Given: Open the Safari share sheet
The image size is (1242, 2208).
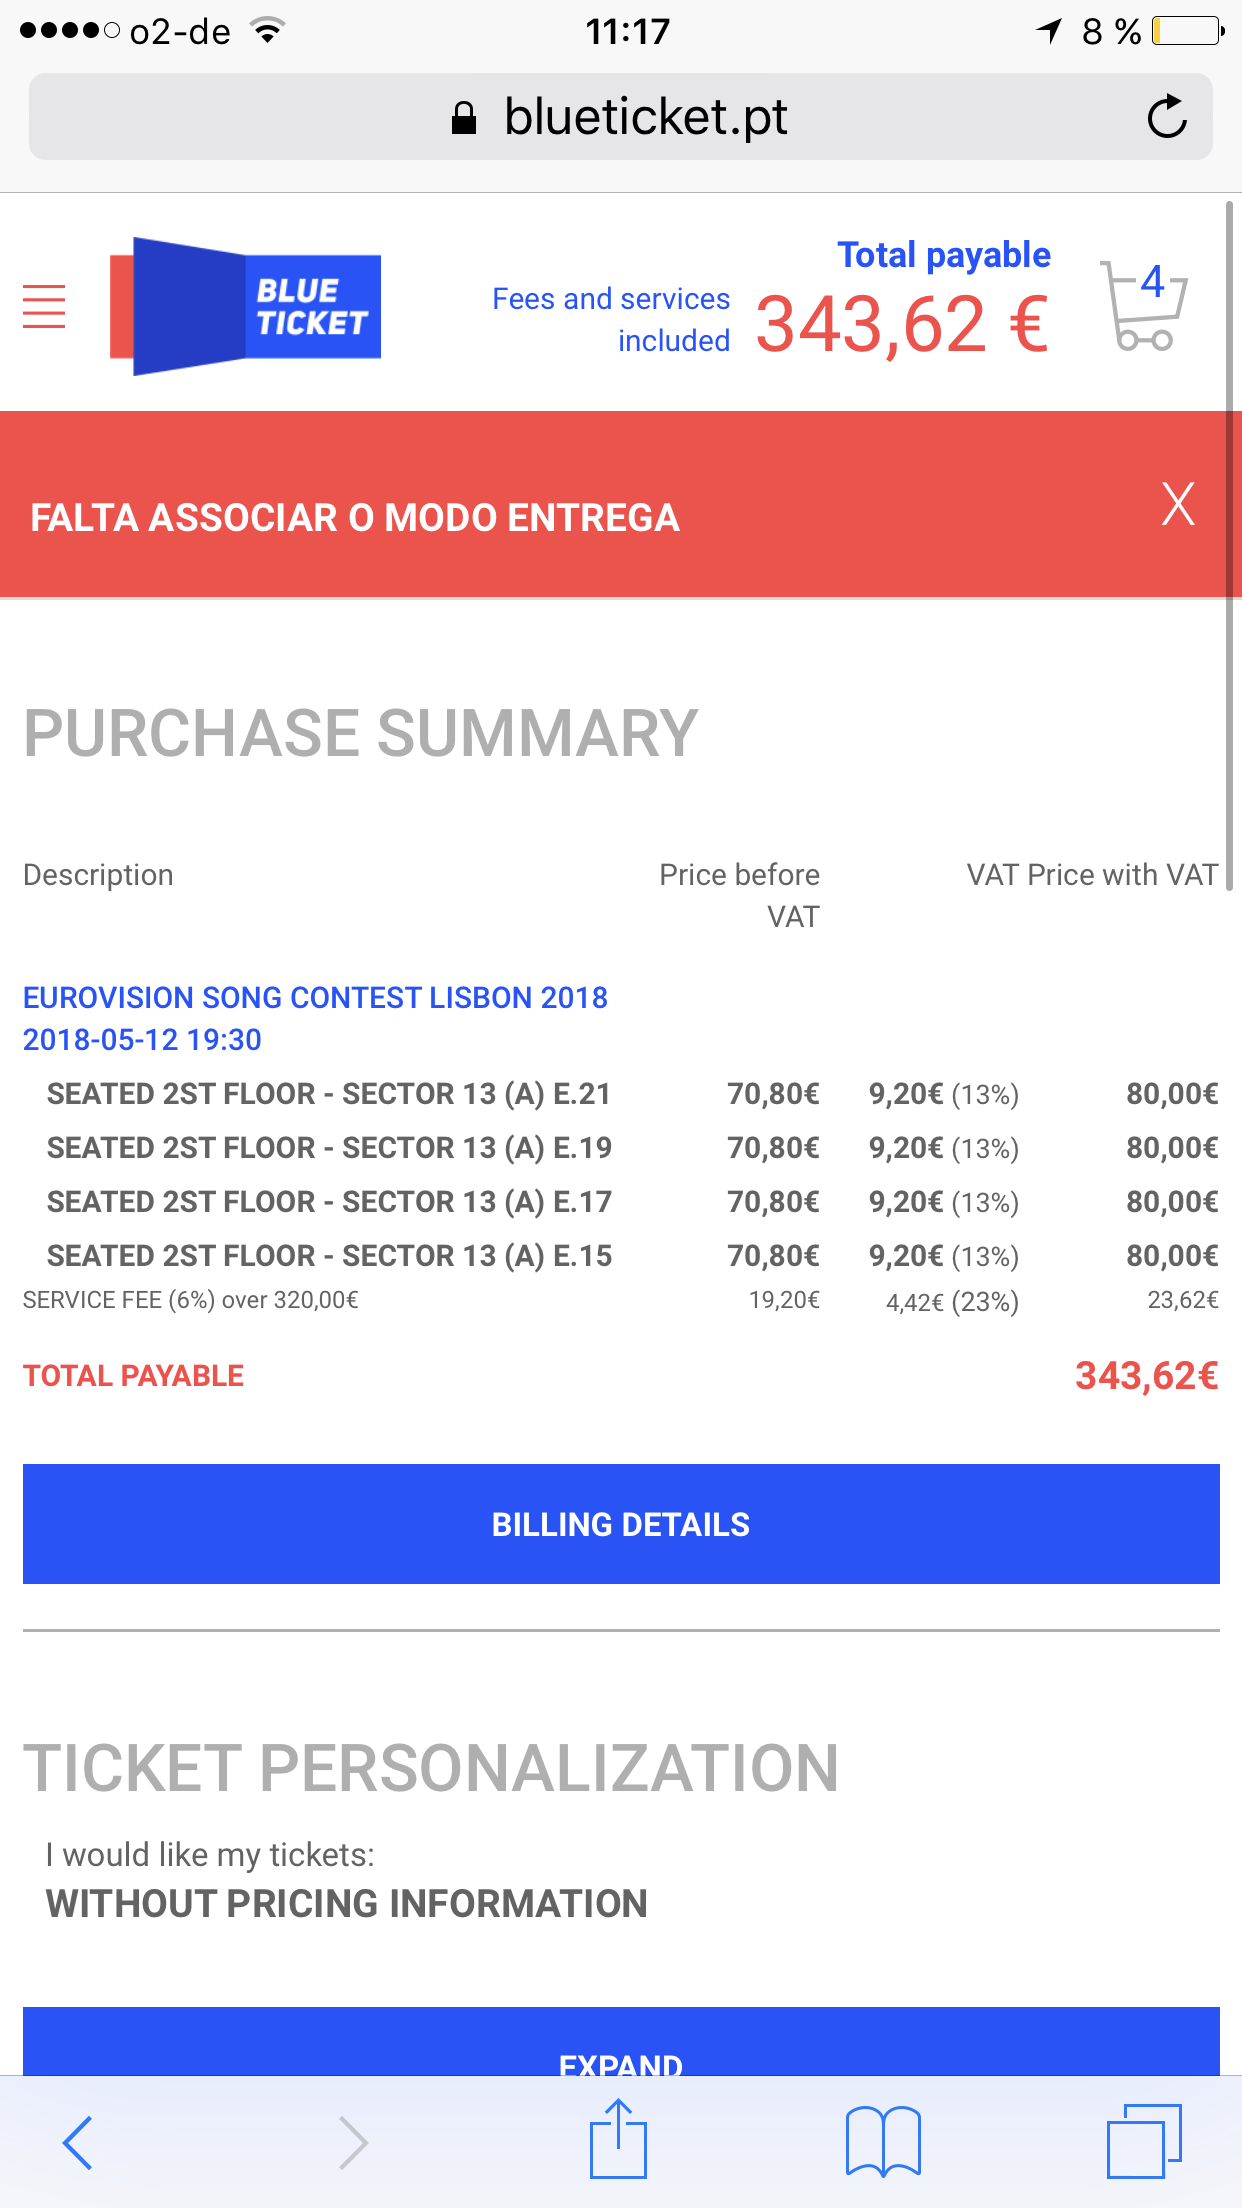Looking at the screenshot, I should coord(619,2138).
